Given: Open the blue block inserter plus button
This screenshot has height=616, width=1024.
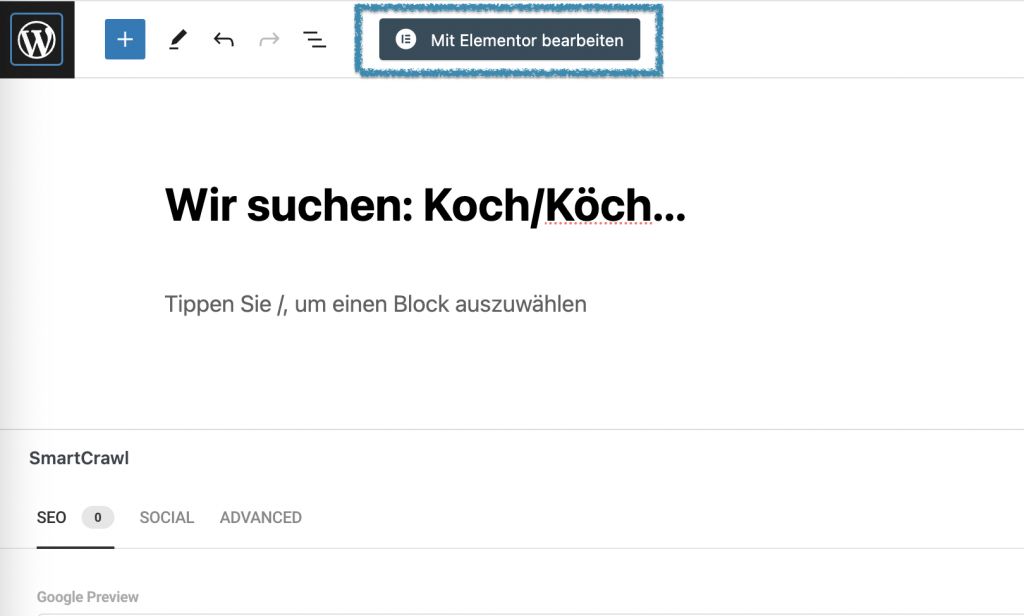Looking at the screenshot, I should coord(125,40).
